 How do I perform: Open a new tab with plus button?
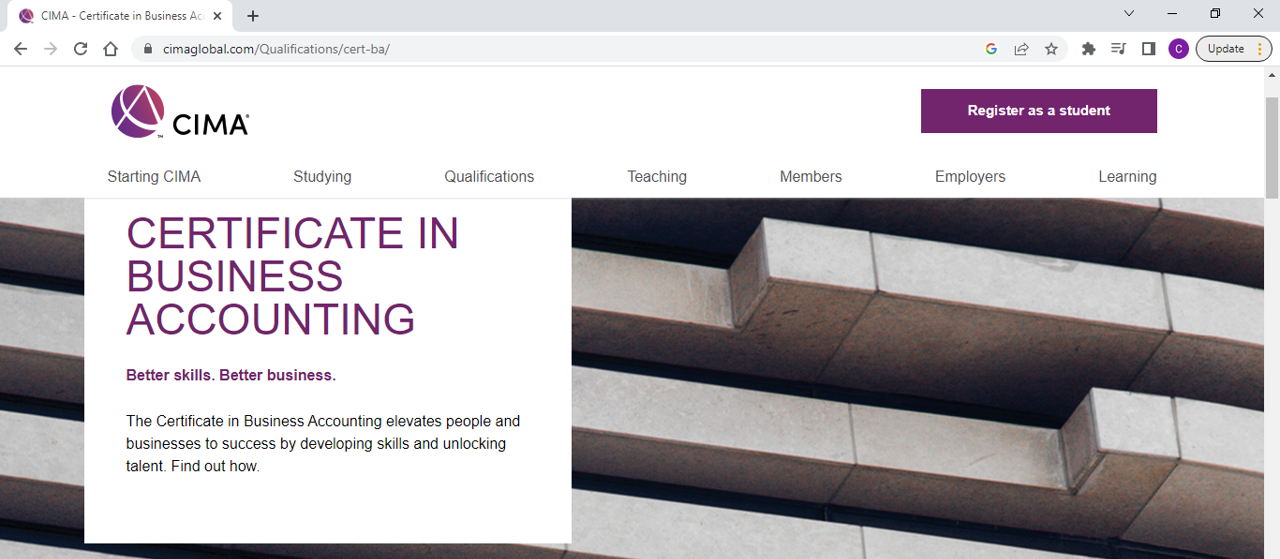(x=253, y=16)
